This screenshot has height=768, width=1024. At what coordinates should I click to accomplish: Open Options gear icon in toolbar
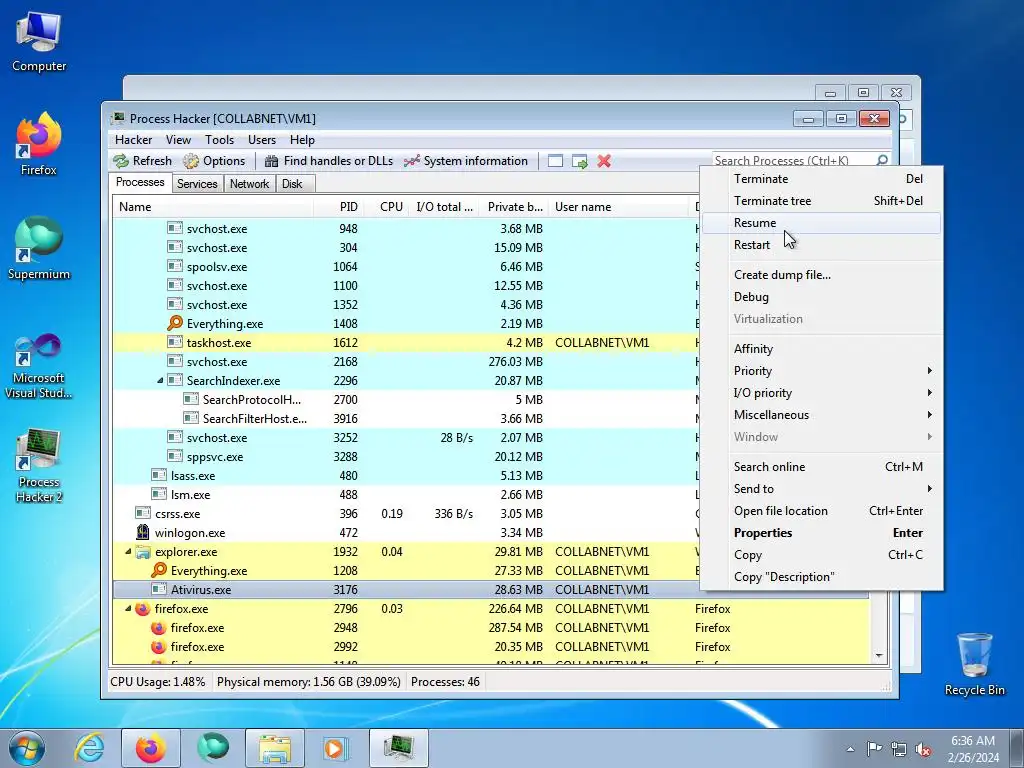[191, 161]
